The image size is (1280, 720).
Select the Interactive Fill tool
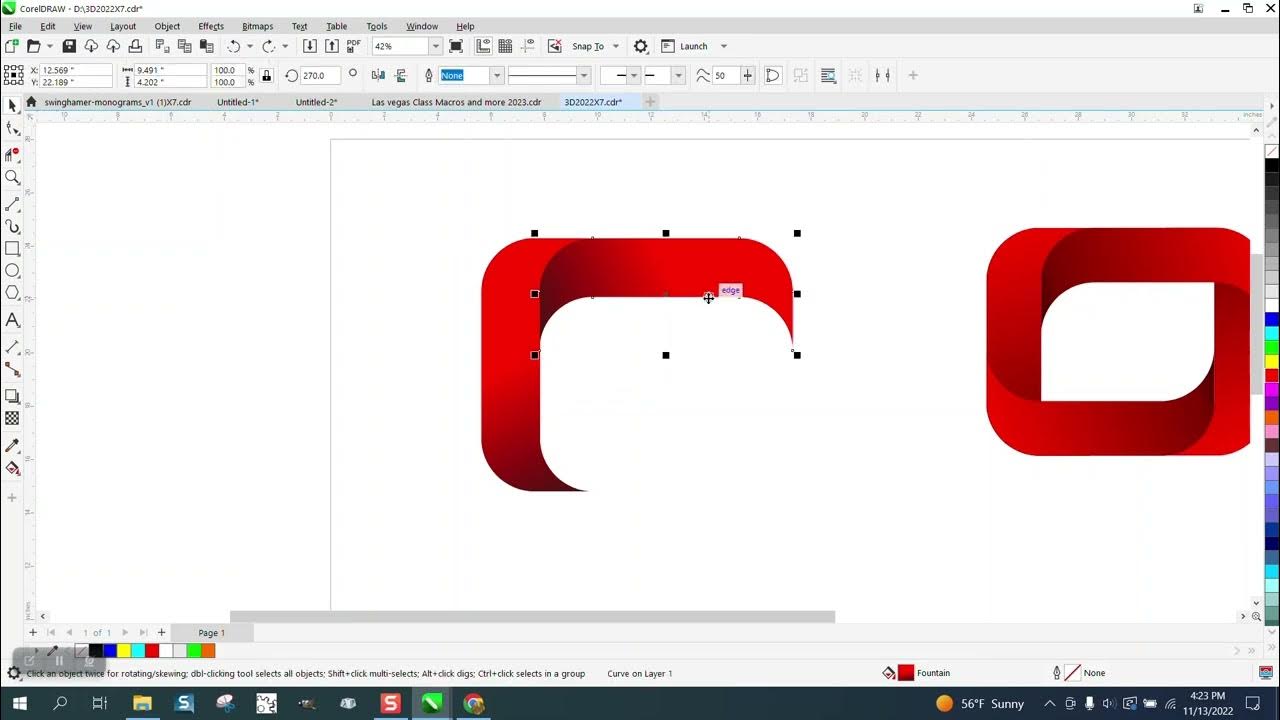12,467
